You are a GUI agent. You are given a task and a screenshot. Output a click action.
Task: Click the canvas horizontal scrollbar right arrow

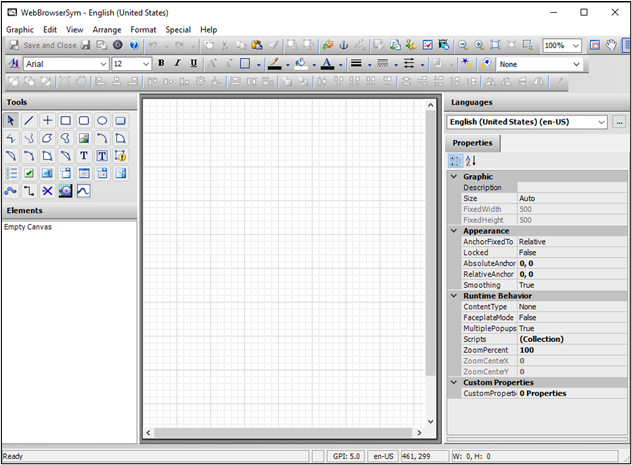click(419, 432)
